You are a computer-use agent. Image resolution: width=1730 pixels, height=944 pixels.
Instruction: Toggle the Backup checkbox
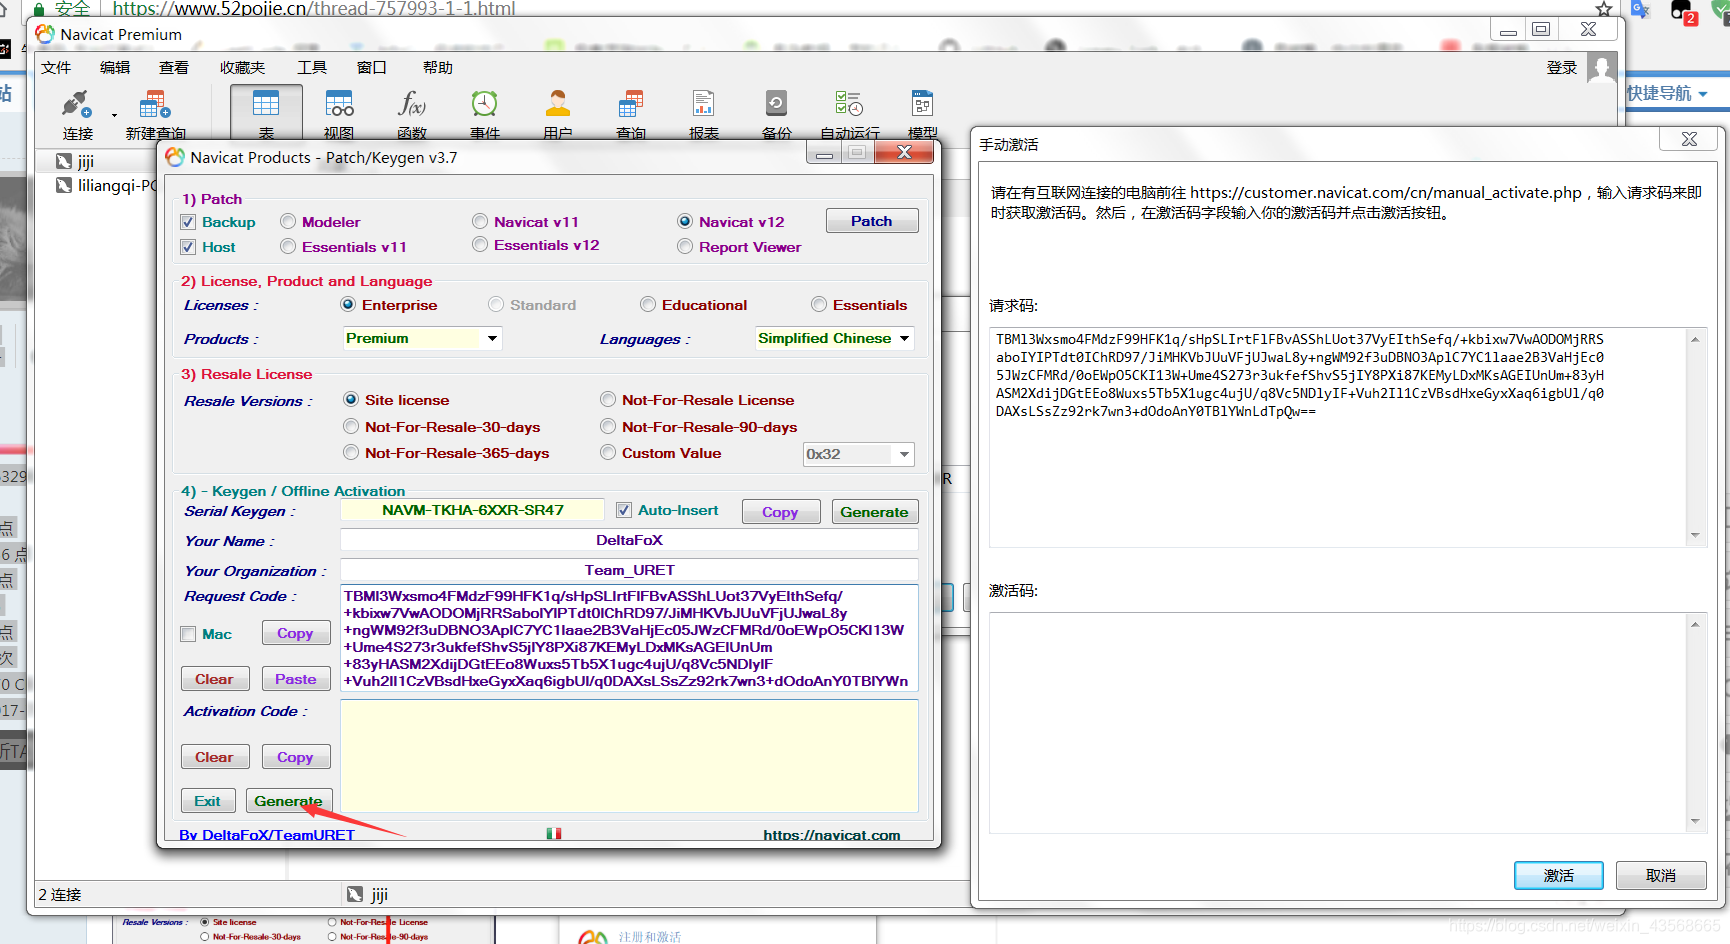[x=188, y=222]
